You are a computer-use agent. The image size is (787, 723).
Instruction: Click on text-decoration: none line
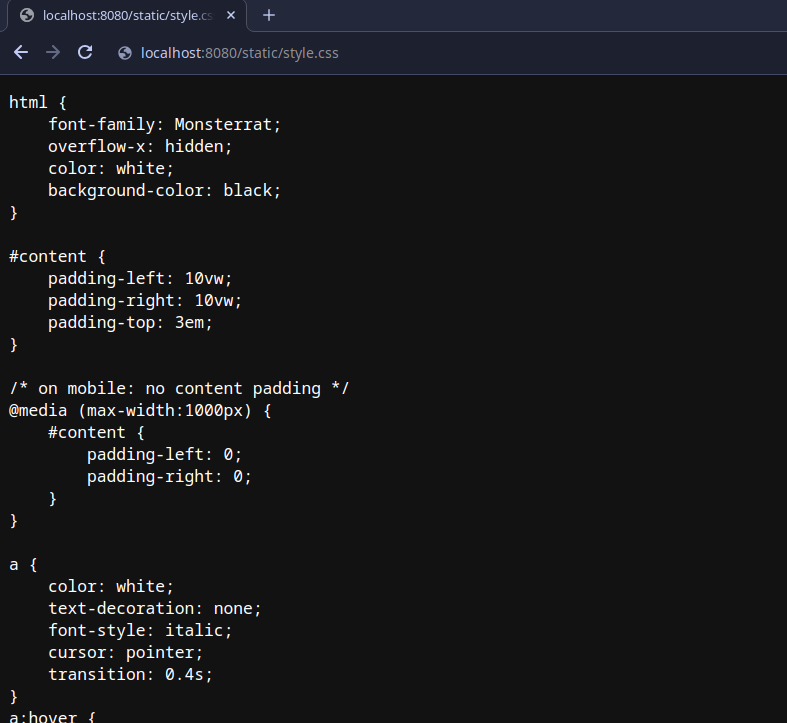click(x=155, y=608)
